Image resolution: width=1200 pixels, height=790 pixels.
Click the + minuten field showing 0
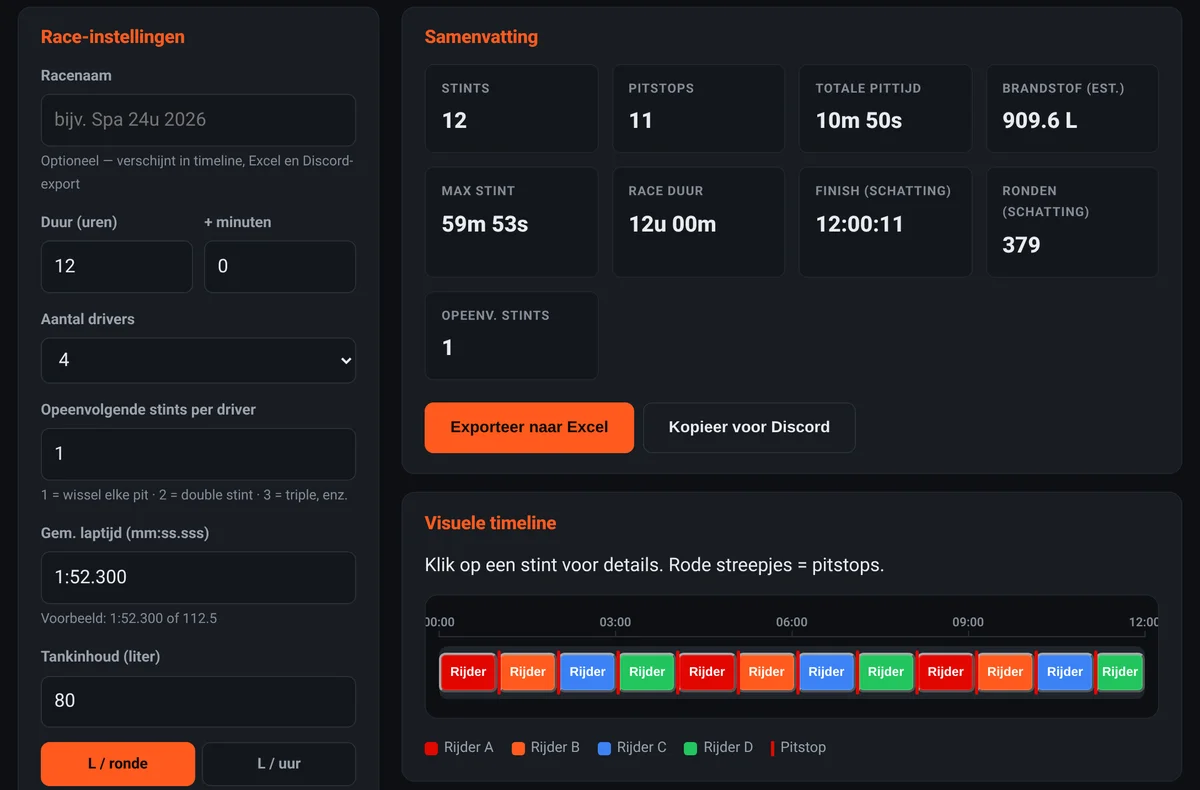[x=279, y=266]
